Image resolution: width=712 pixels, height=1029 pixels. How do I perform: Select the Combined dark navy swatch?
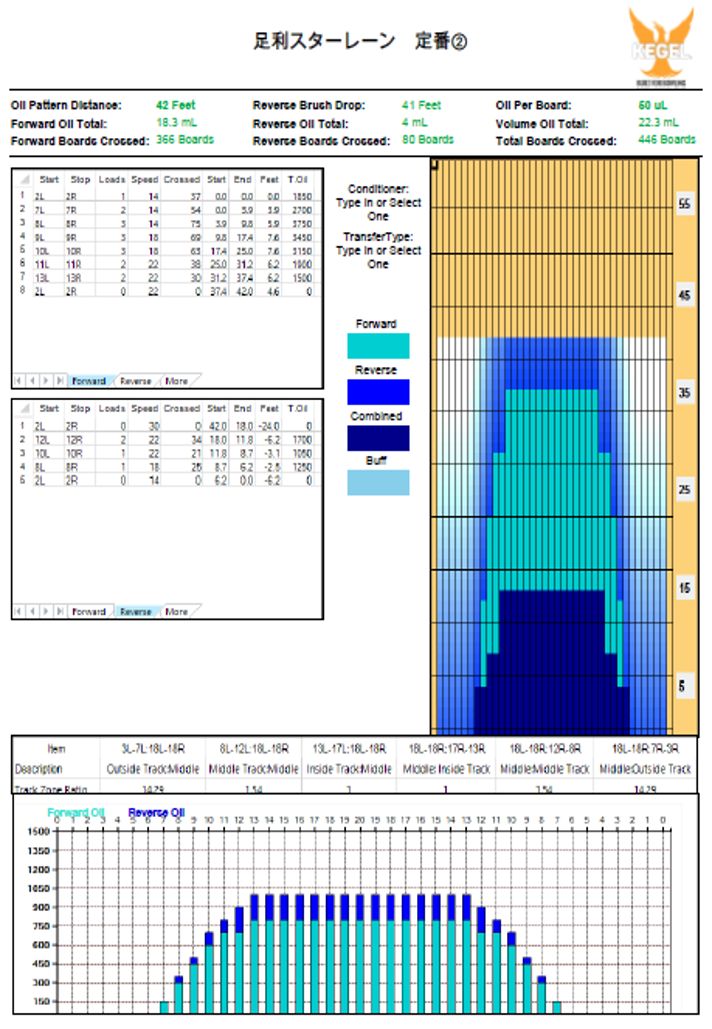point(378,438)
